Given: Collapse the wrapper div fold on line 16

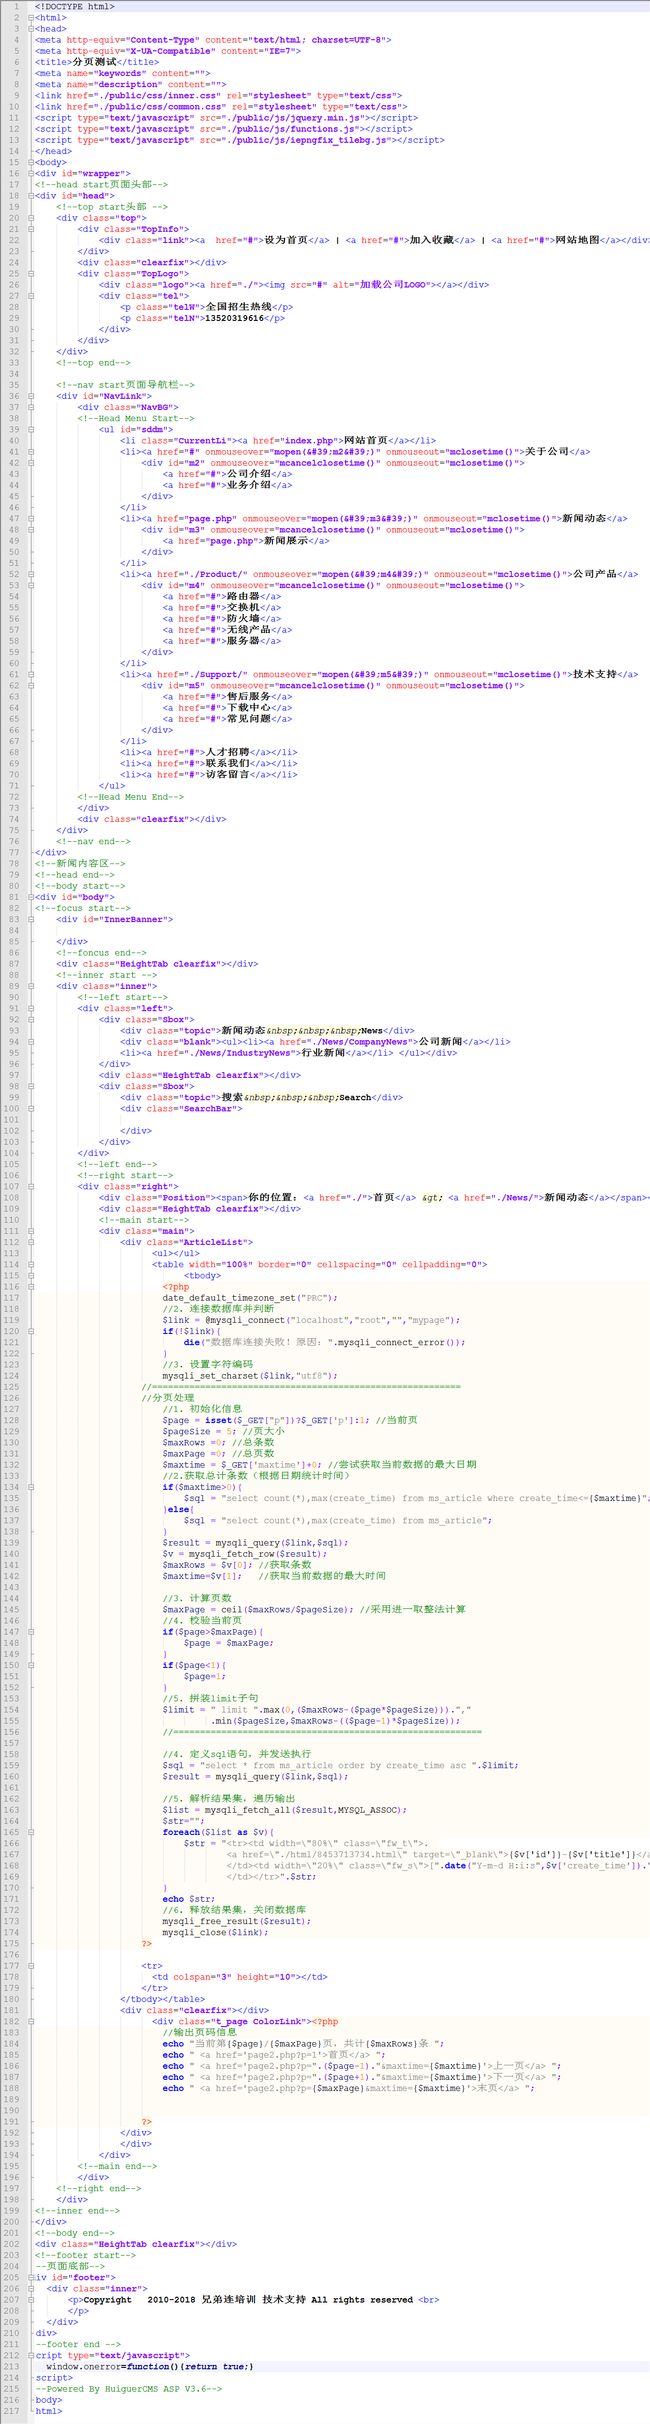Looking at the screenshot, I should [31, 174].
